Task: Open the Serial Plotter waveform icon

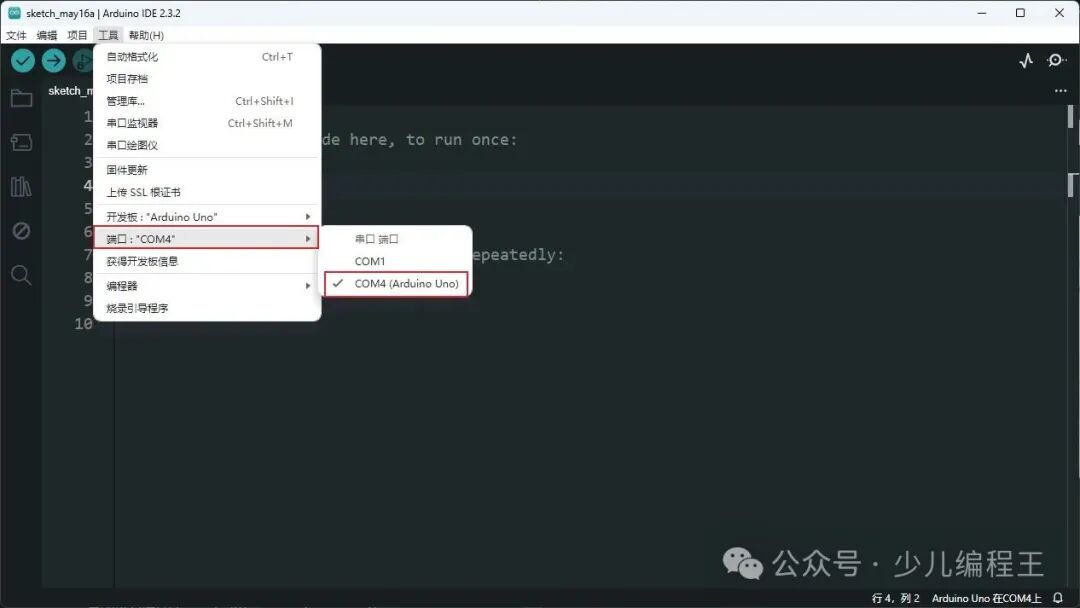Action: [1025, 60]
